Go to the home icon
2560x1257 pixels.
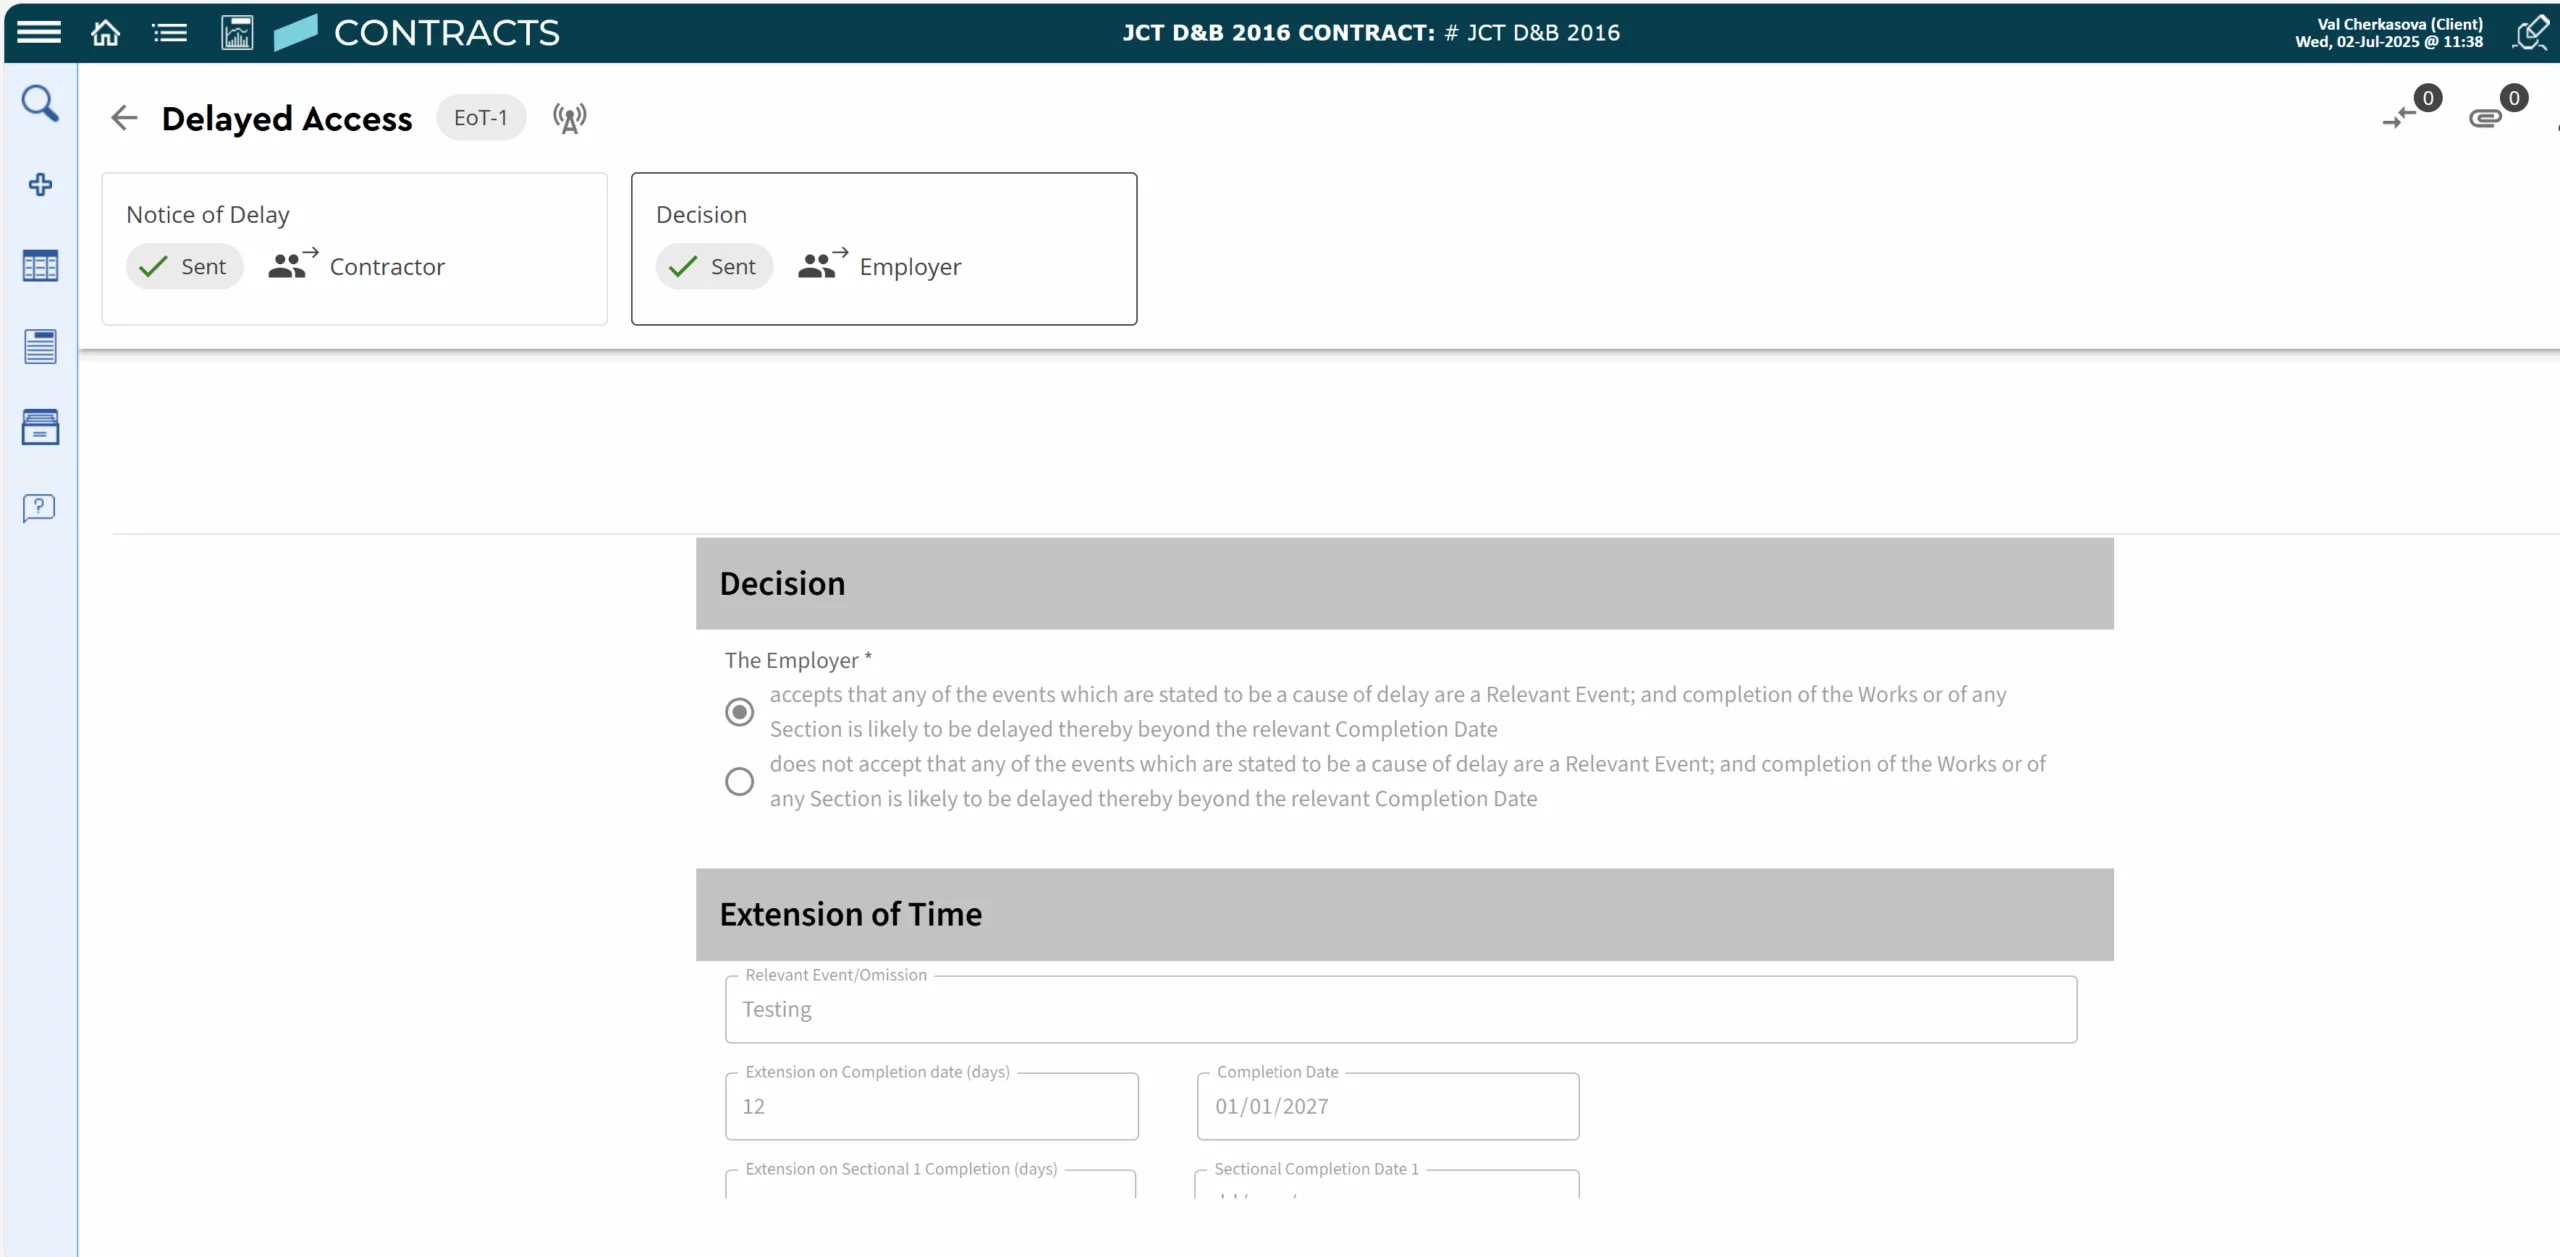pyautogui.click(x=105, y=33)
